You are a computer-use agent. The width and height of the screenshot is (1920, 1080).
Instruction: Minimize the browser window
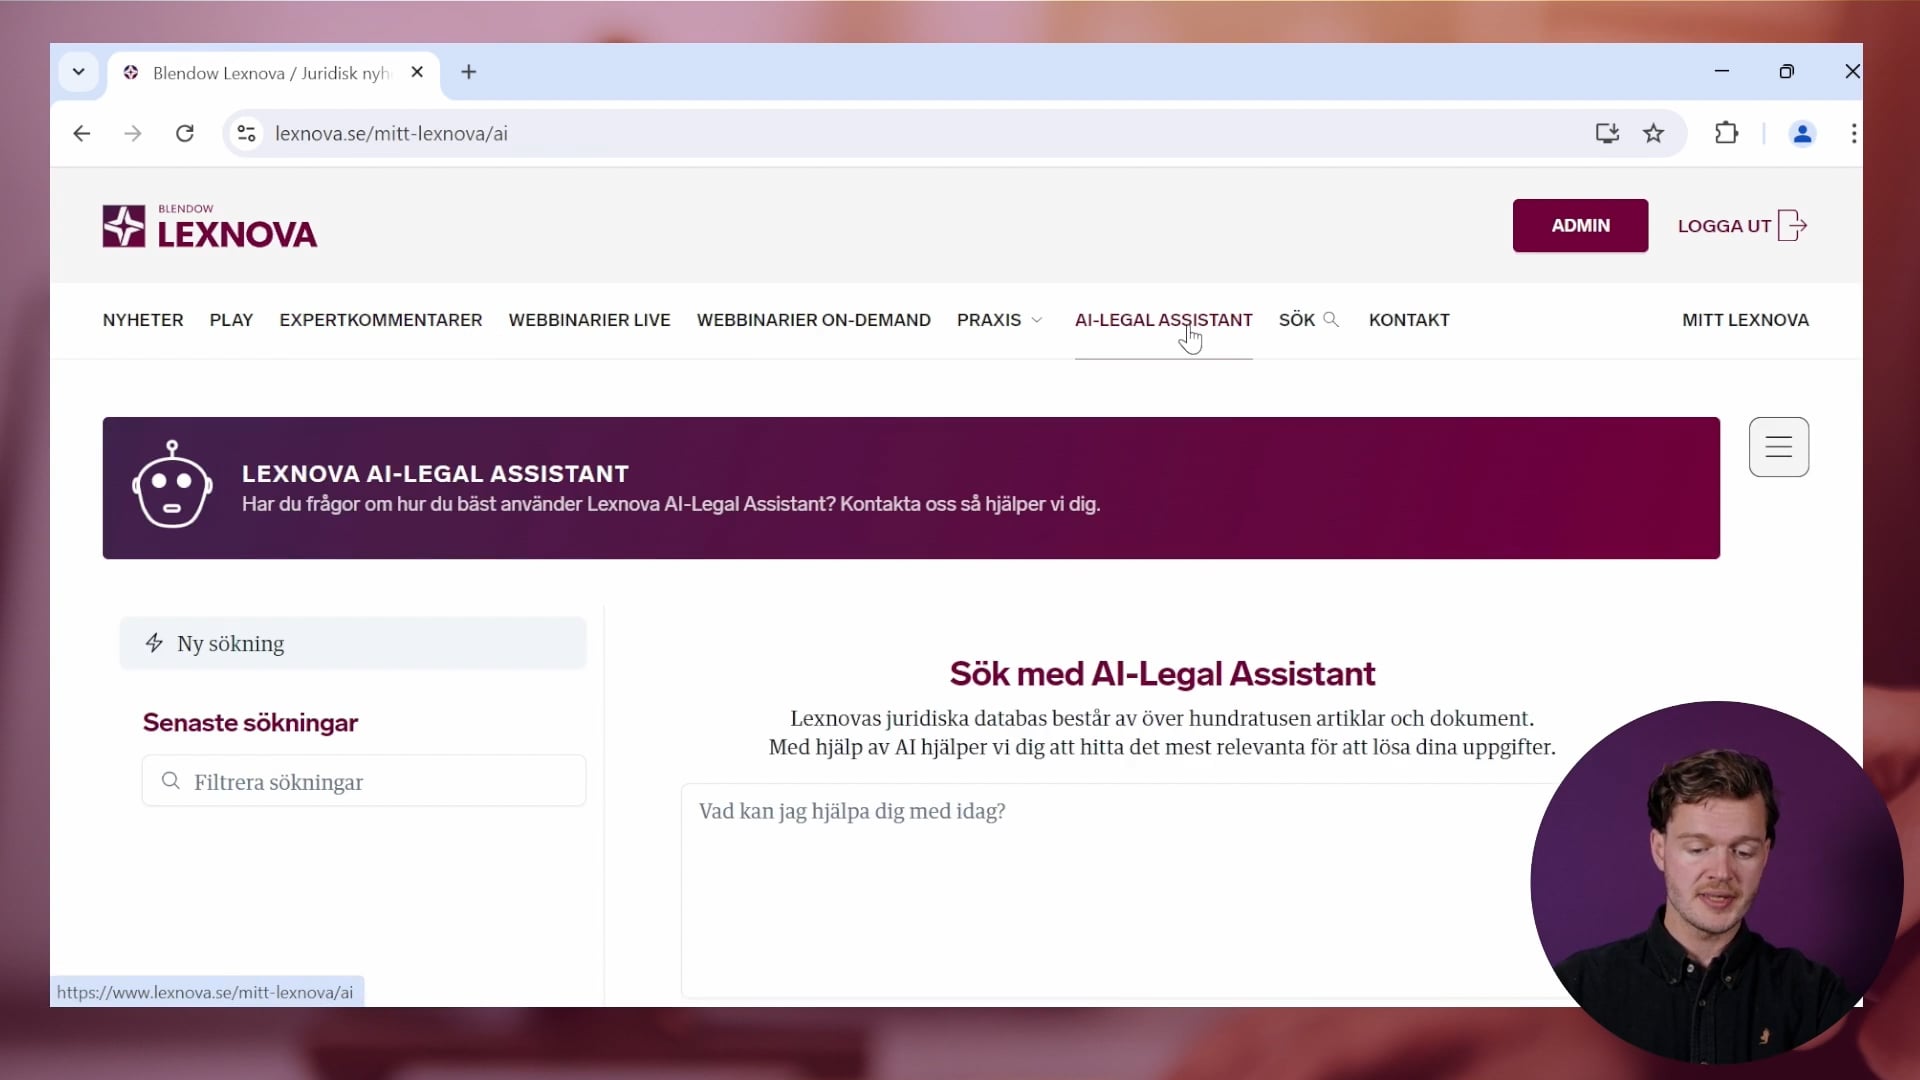tap(1722, 71)
